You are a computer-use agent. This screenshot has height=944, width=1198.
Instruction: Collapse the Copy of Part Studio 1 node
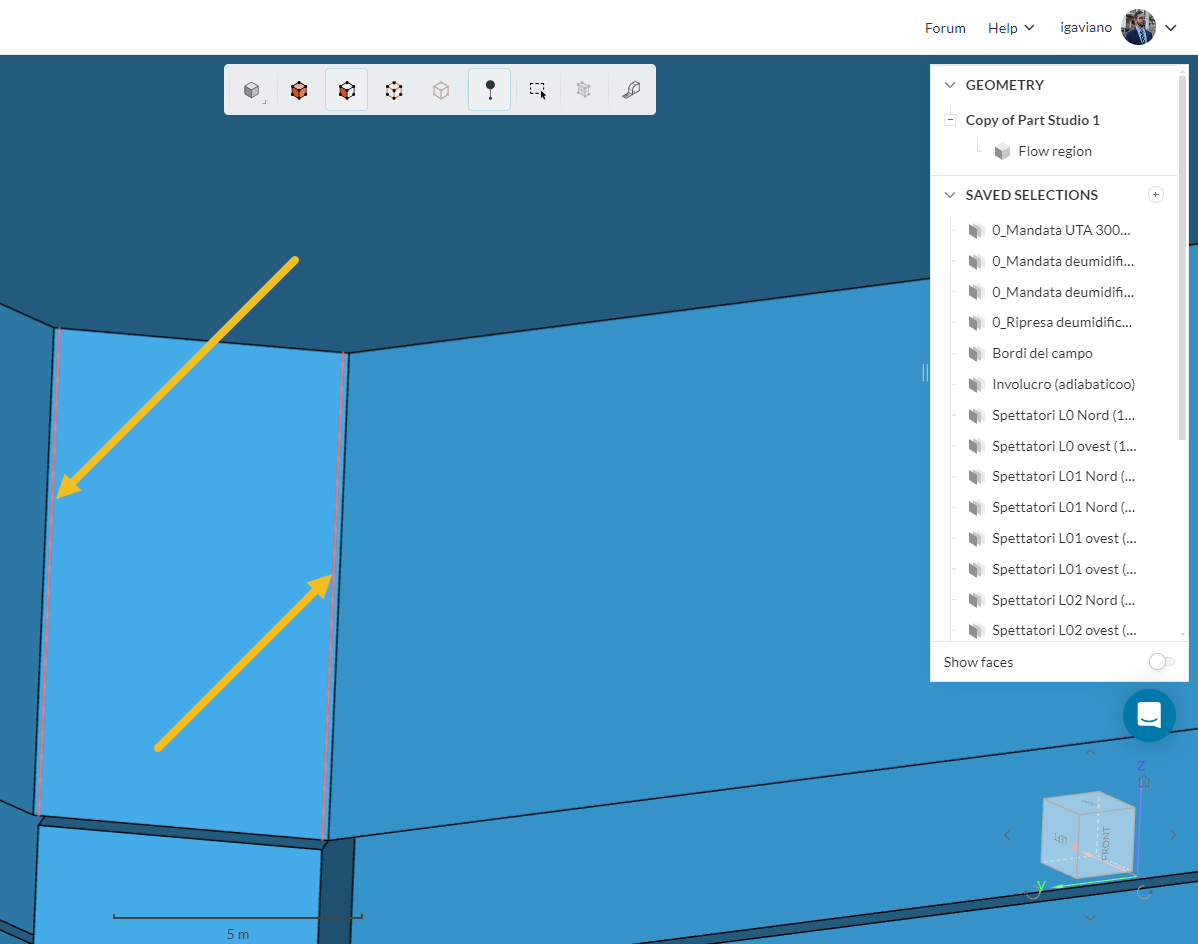pos(950,119)
